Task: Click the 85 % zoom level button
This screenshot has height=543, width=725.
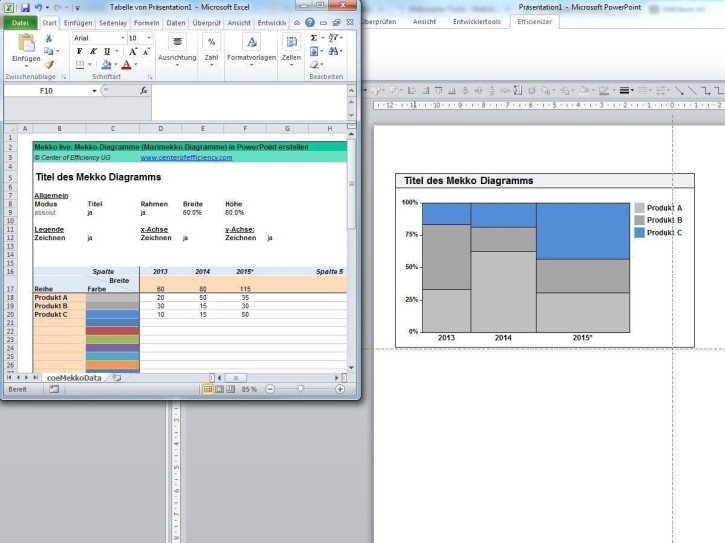Action: coord(249,389)
